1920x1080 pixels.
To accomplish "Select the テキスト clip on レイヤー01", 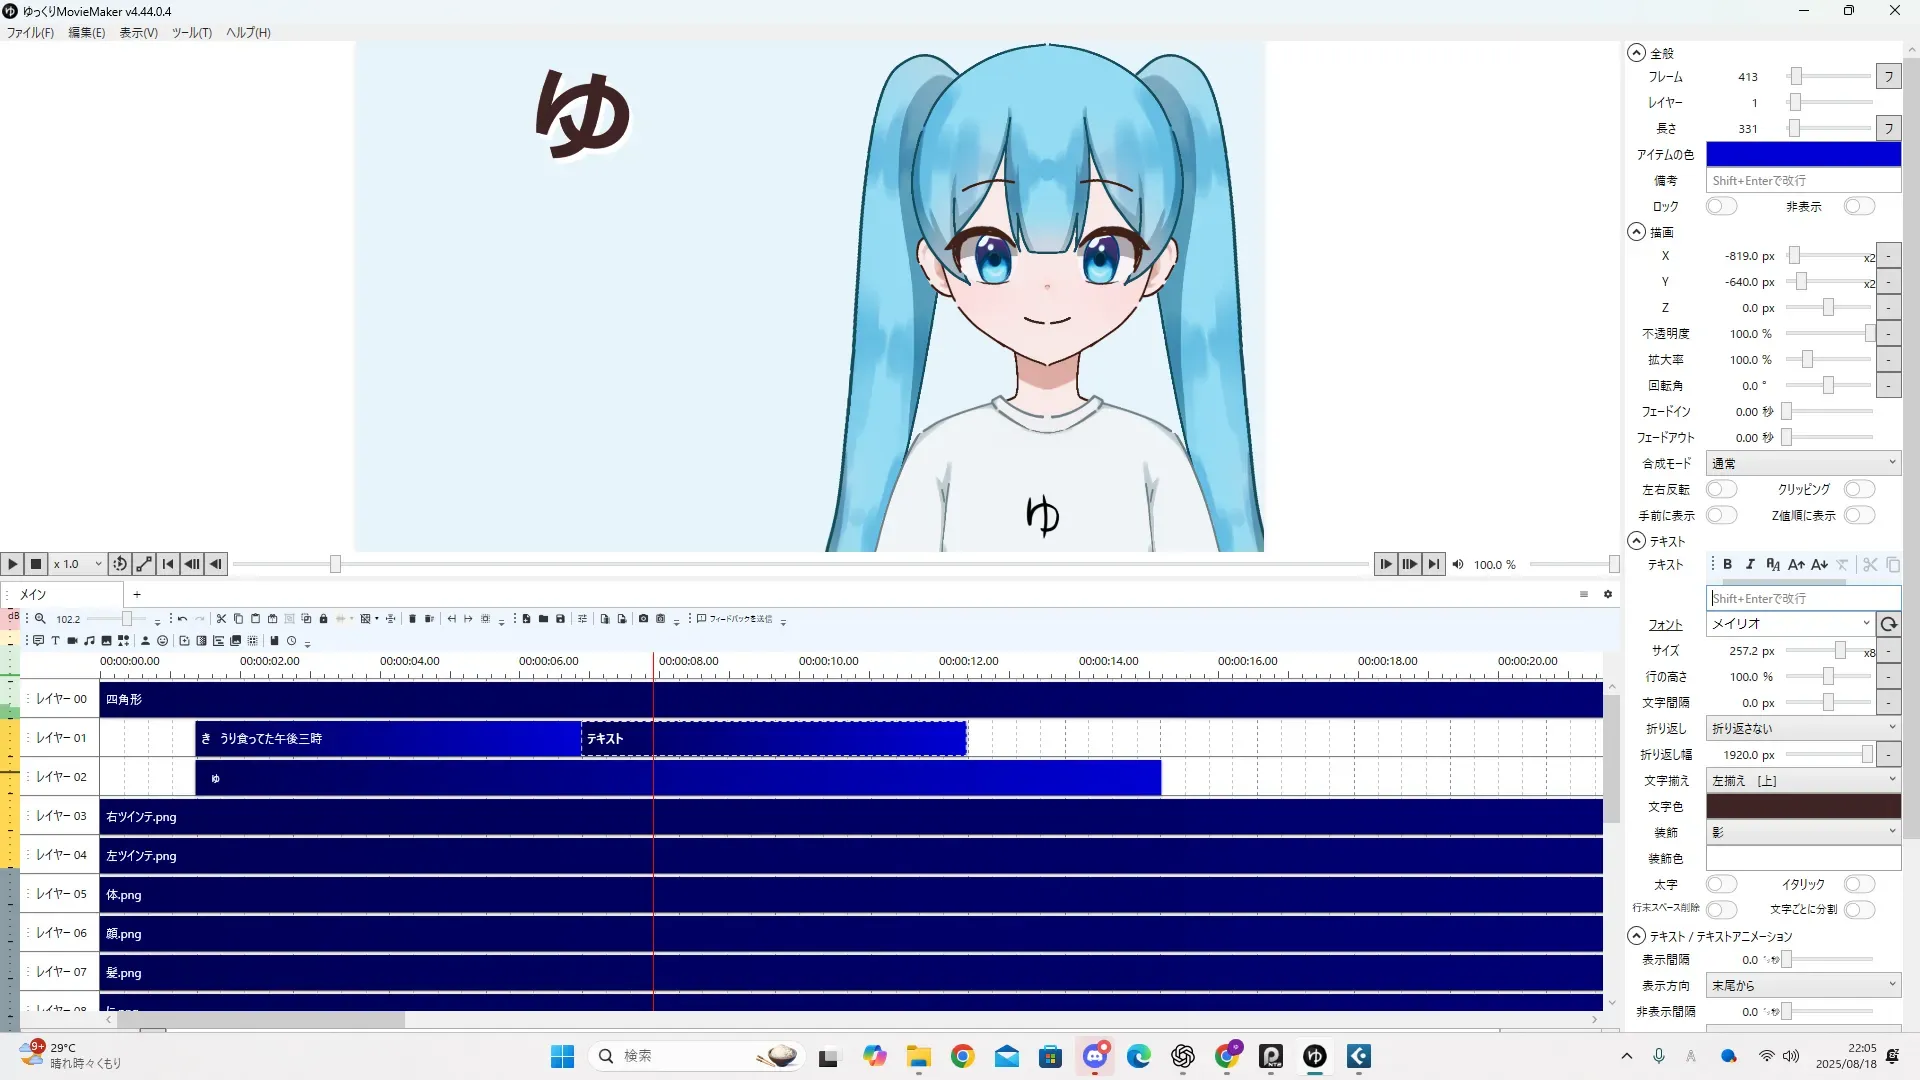I will [772, 739].
